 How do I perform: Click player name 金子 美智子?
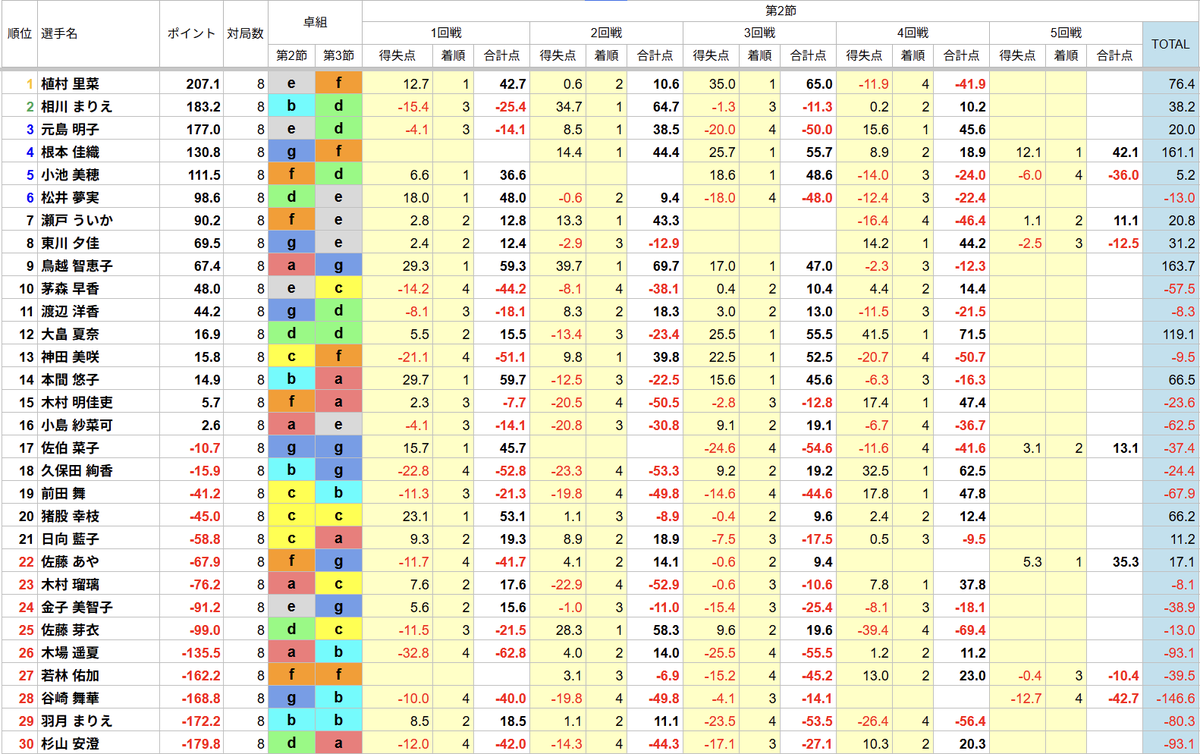coord(77,608)
